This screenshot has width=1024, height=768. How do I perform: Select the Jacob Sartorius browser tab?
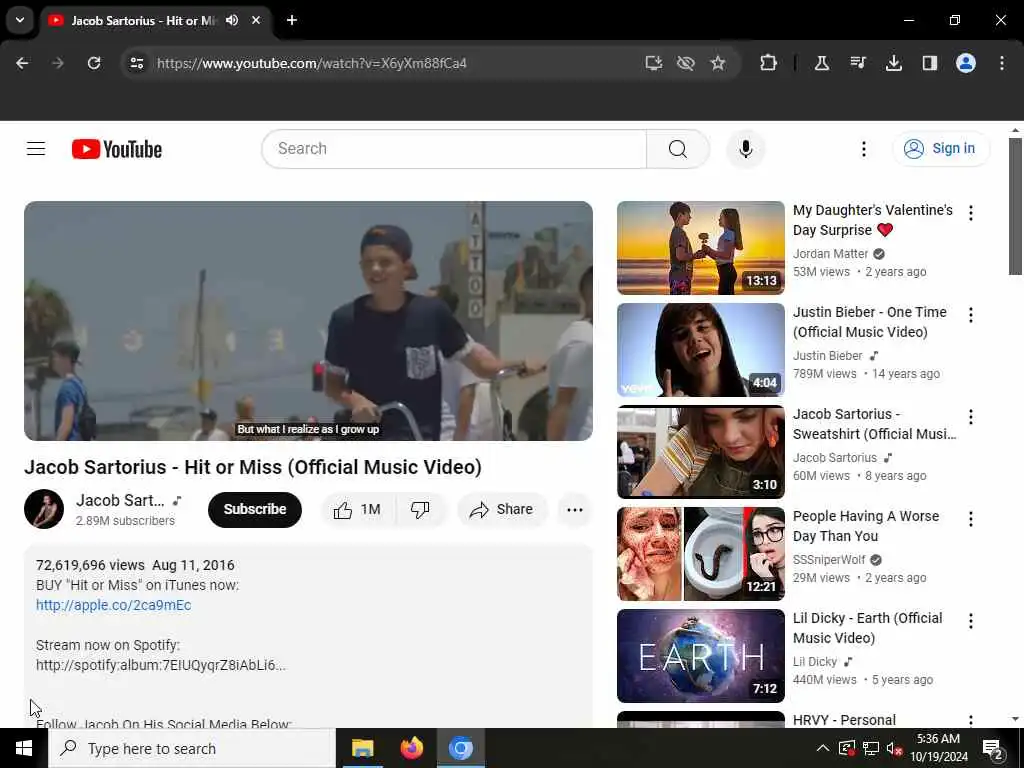point(142,20)
